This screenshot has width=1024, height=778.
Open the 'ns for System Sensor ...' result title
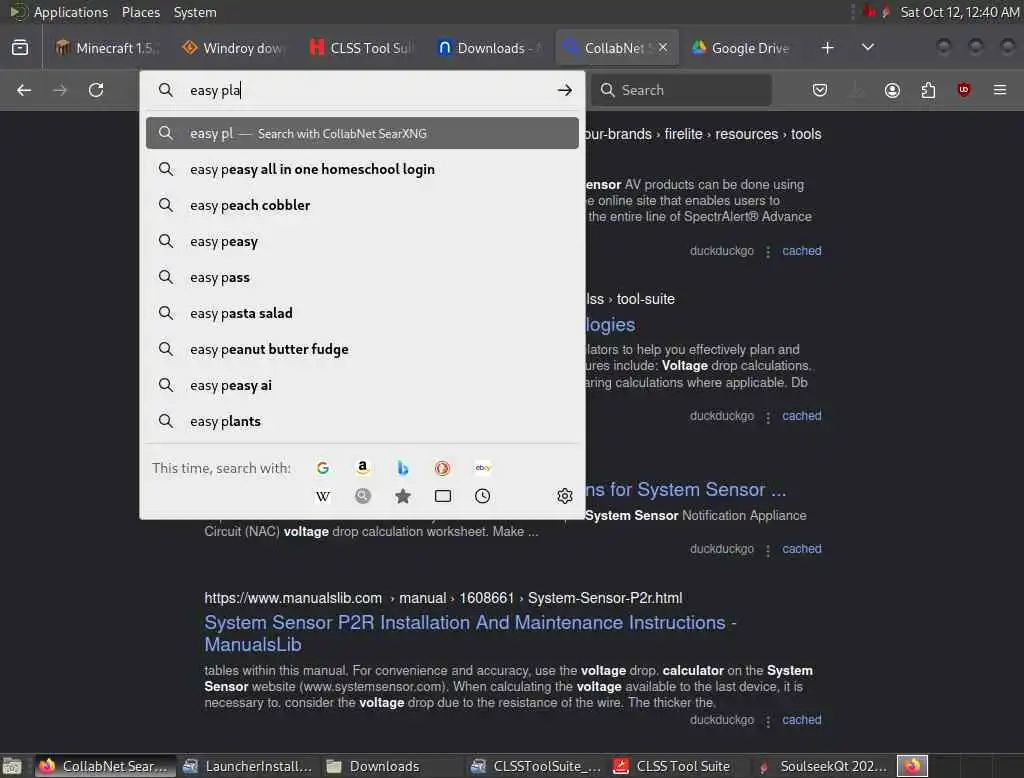coord(686,489)
